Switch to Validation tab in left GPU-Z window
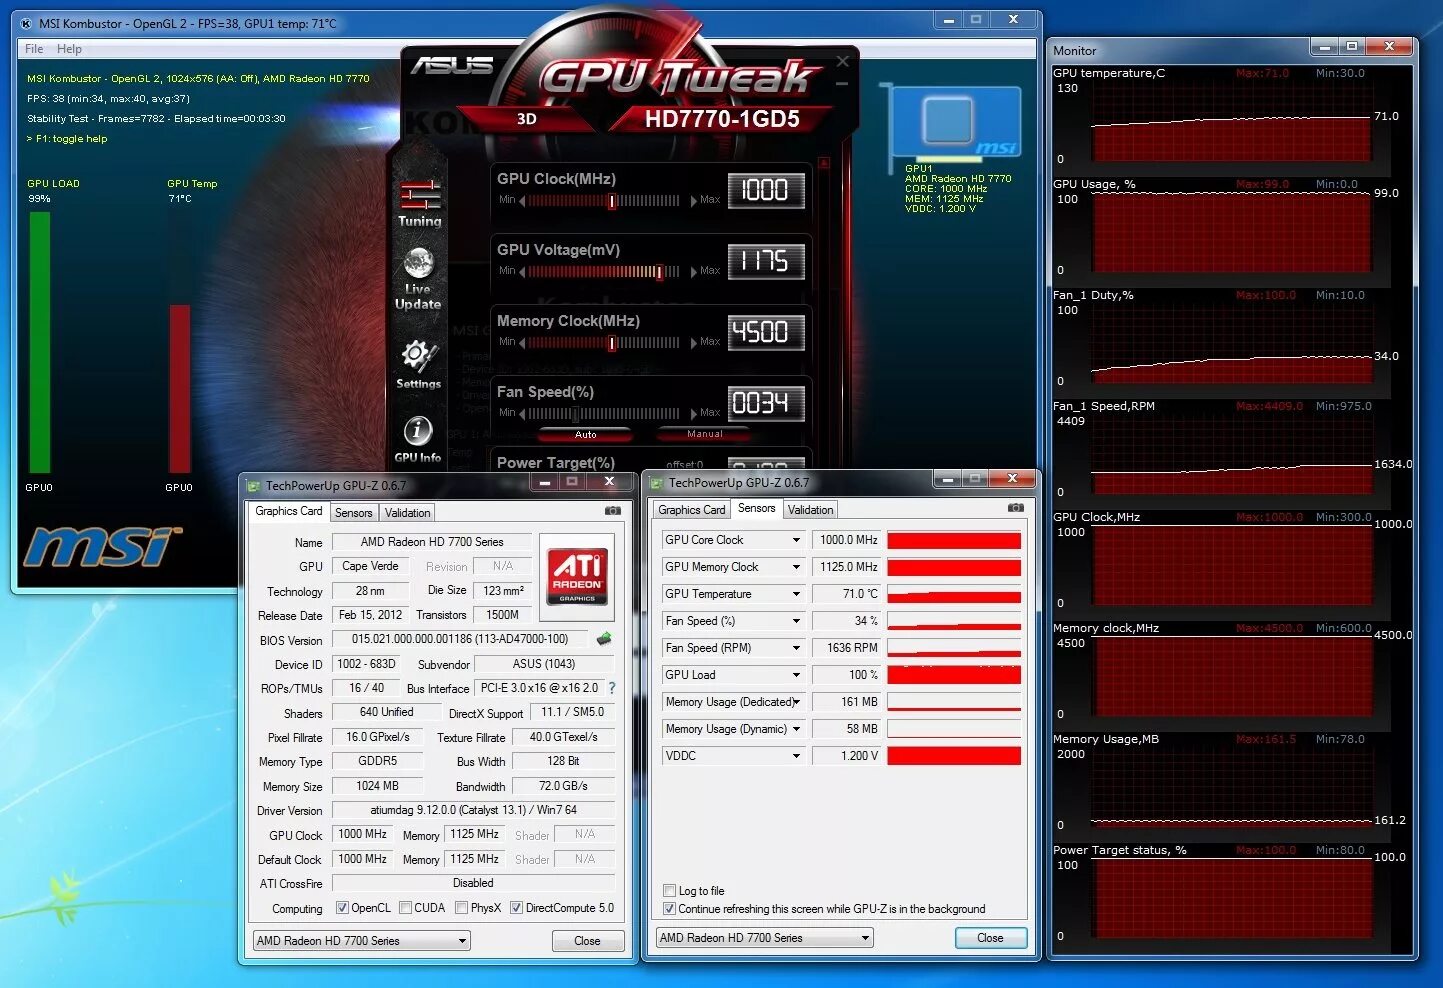 click(407, 513)
